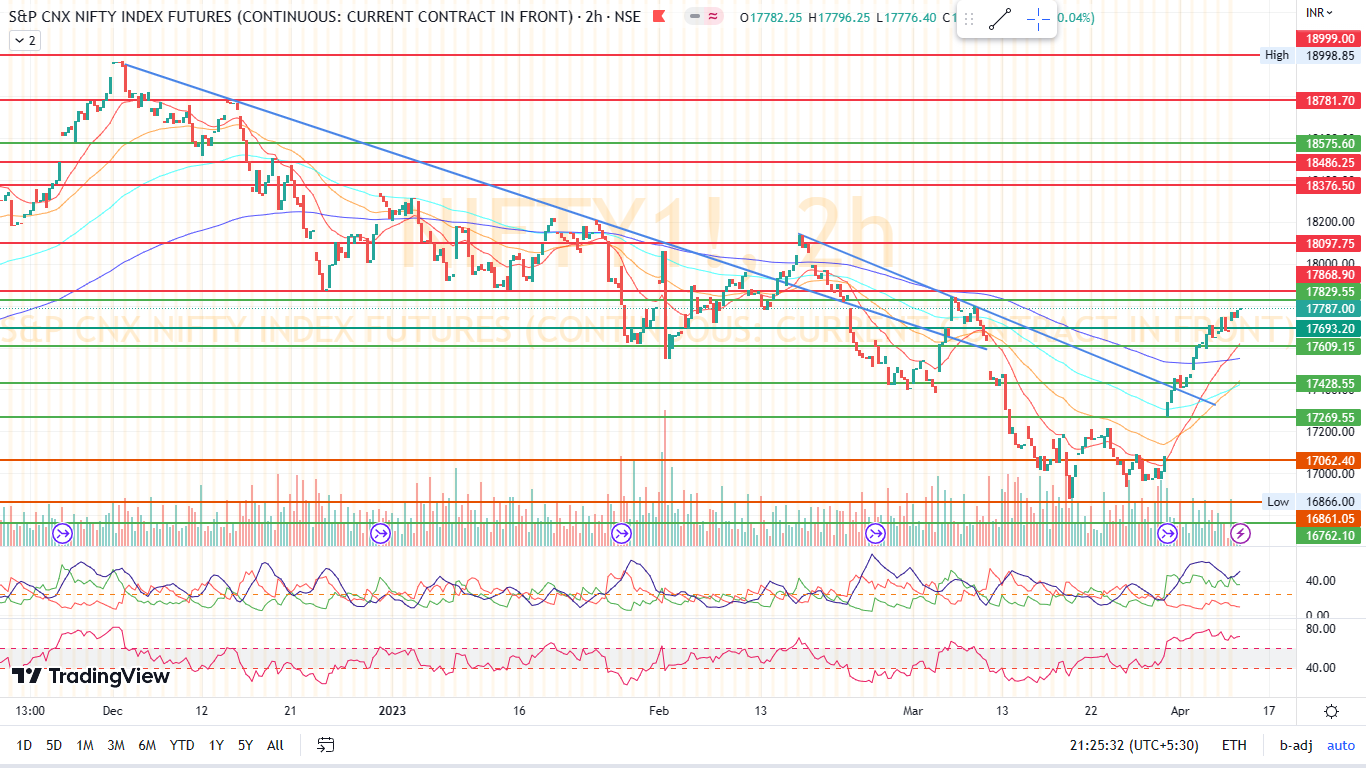Viewport: 1366px width, 768px height.
Task: Open the INR currency dropdown
Action: 1318,13
